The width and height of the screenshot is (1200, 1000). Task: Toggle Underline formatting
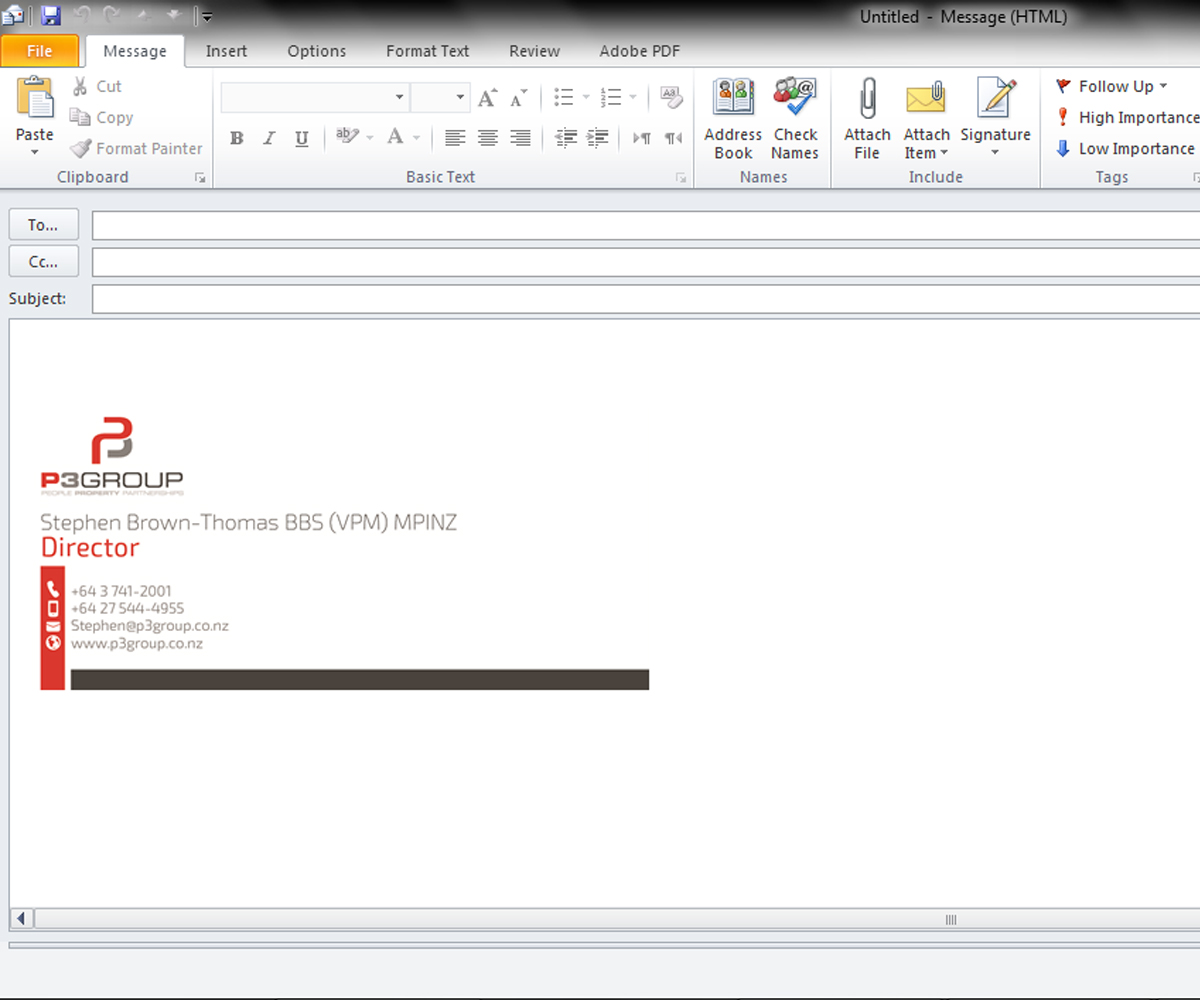click(x=302, y=138)
